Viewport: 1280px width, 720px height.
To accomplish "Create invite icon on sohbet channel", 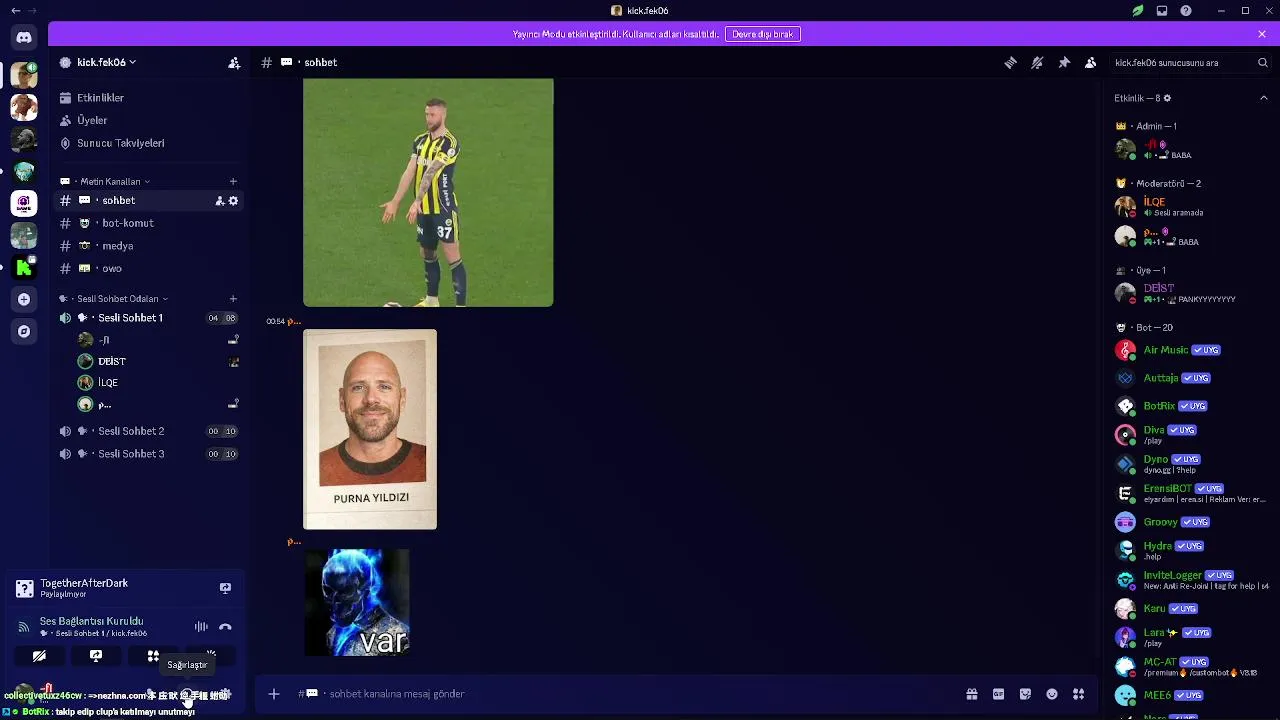I will 220,201.
